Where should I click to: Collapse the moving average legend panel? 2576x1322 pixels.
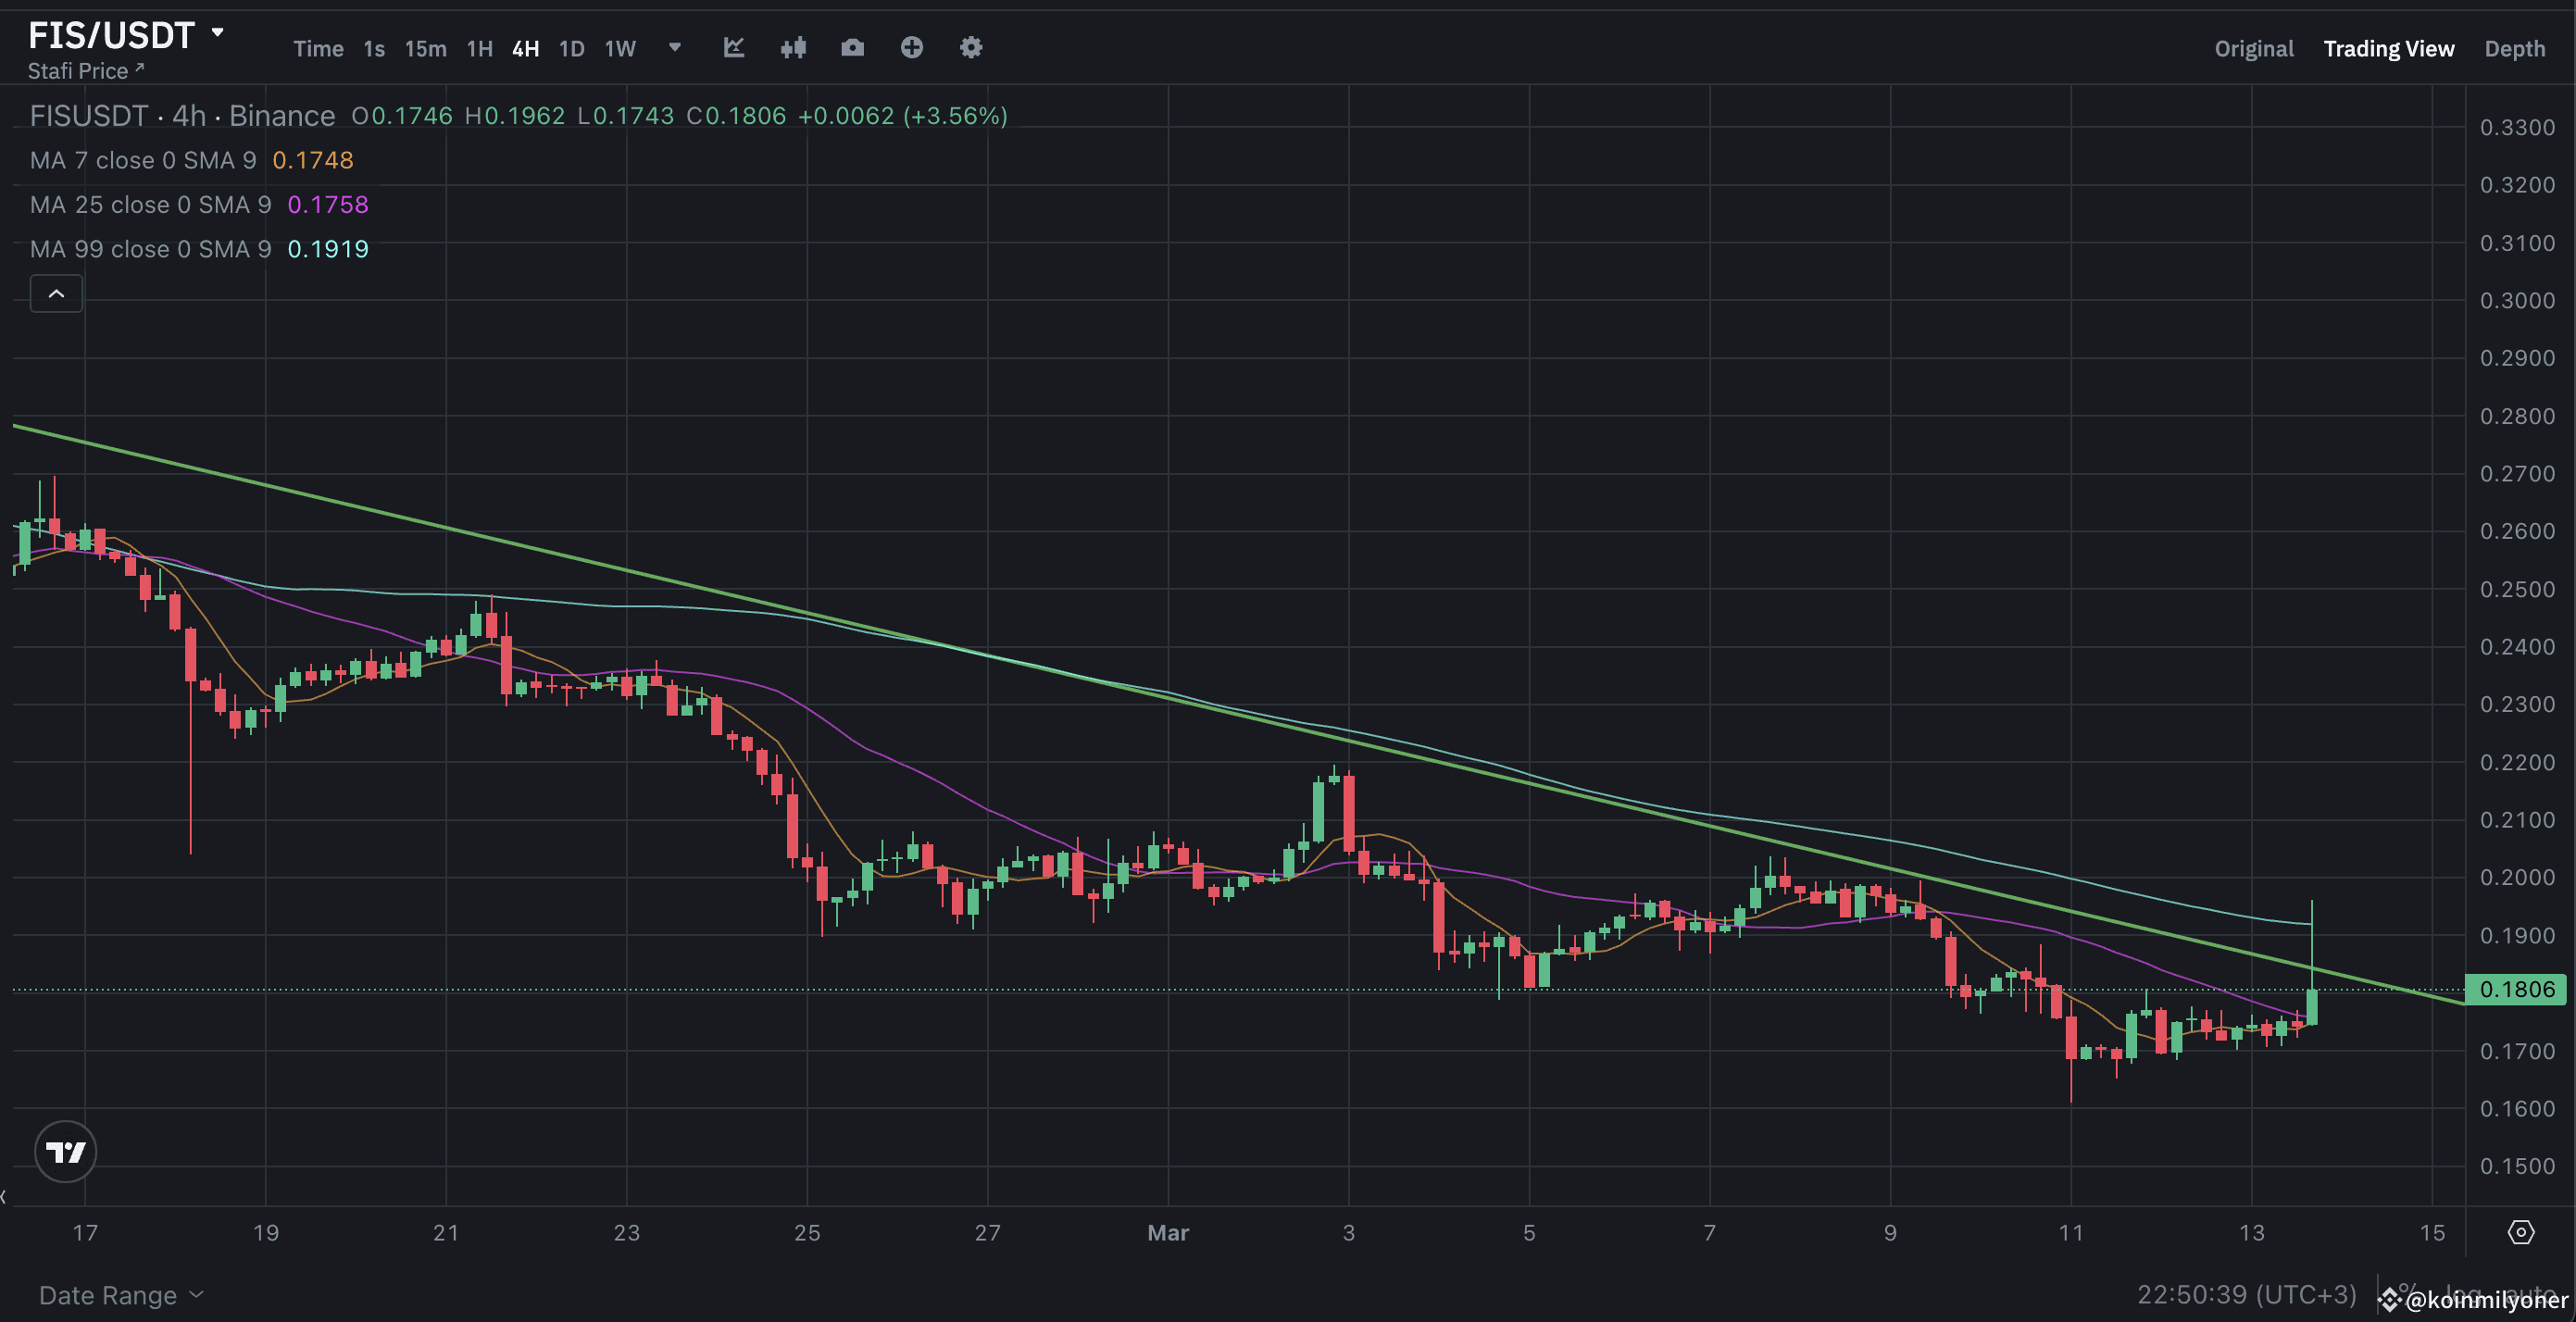point(56,293)
